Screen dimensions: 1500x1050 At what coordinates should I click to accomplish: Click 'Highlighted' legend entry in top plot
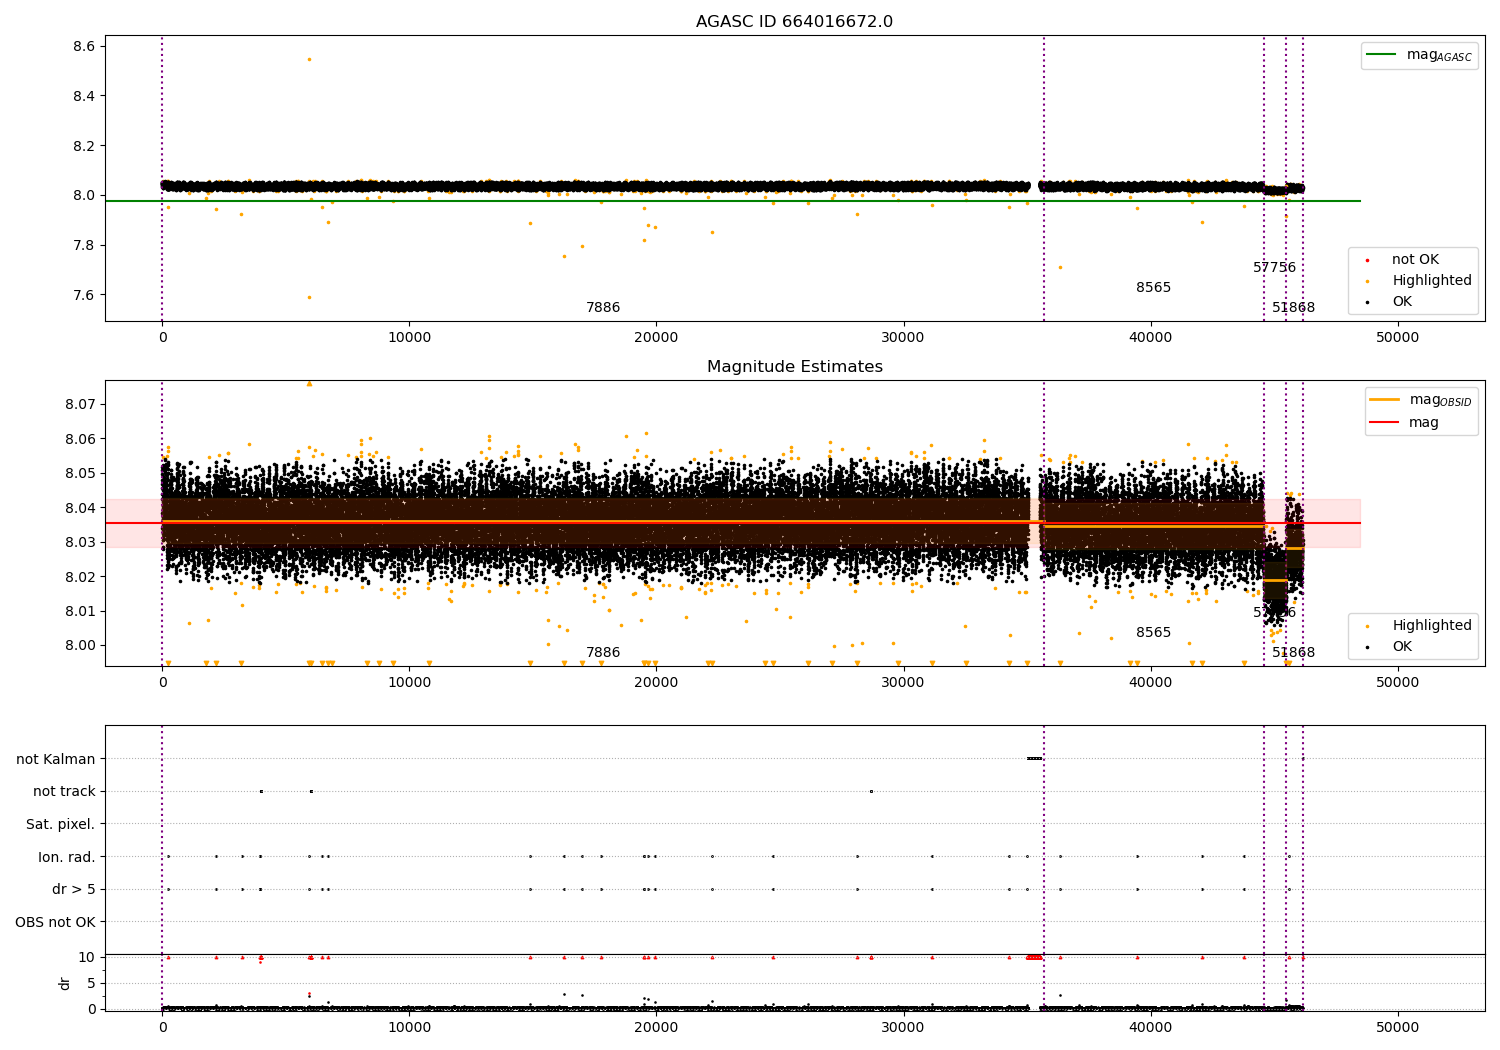coord(1419,280)
